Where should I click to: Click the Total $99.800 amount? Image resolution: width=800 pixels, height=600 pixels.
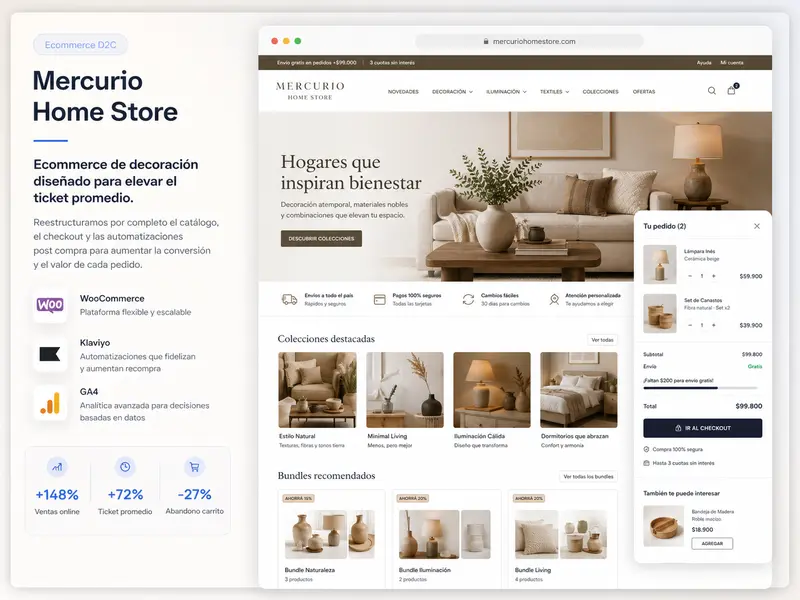[749, 406]
